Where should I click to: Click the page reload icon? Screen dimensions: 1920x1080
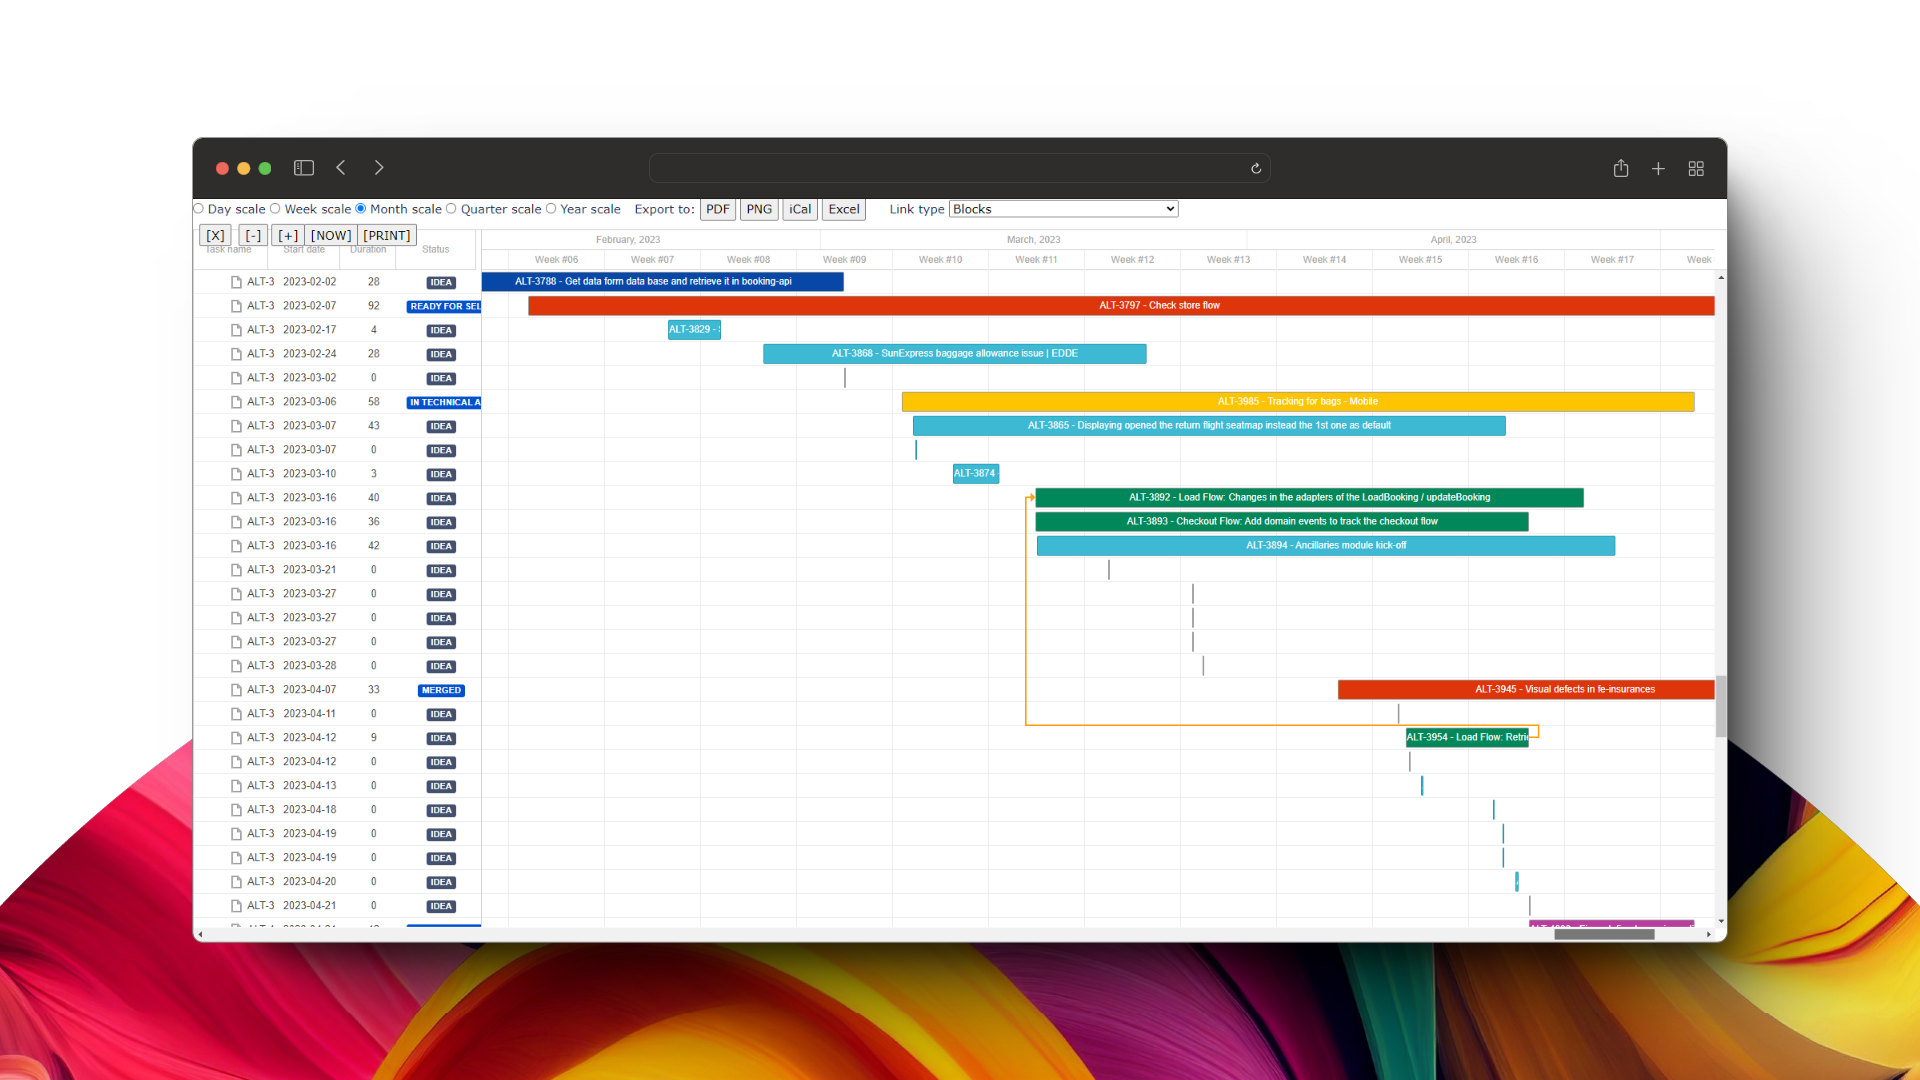coord(1256,169)
